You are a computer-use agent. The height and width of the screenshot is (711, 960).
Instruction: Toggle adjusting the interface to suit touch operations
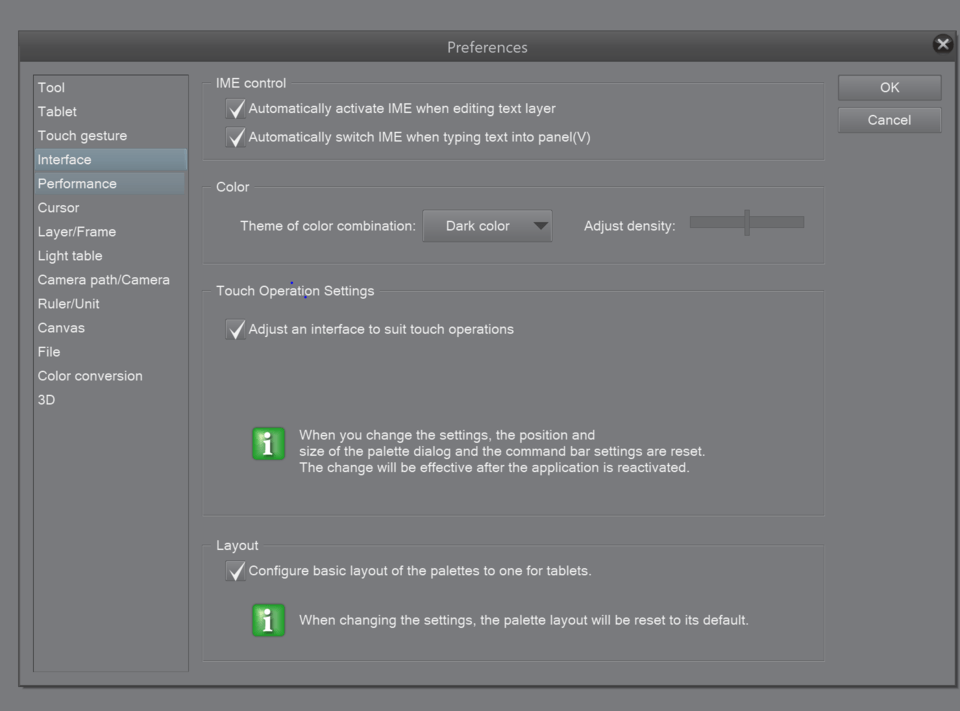pos(236,328)
